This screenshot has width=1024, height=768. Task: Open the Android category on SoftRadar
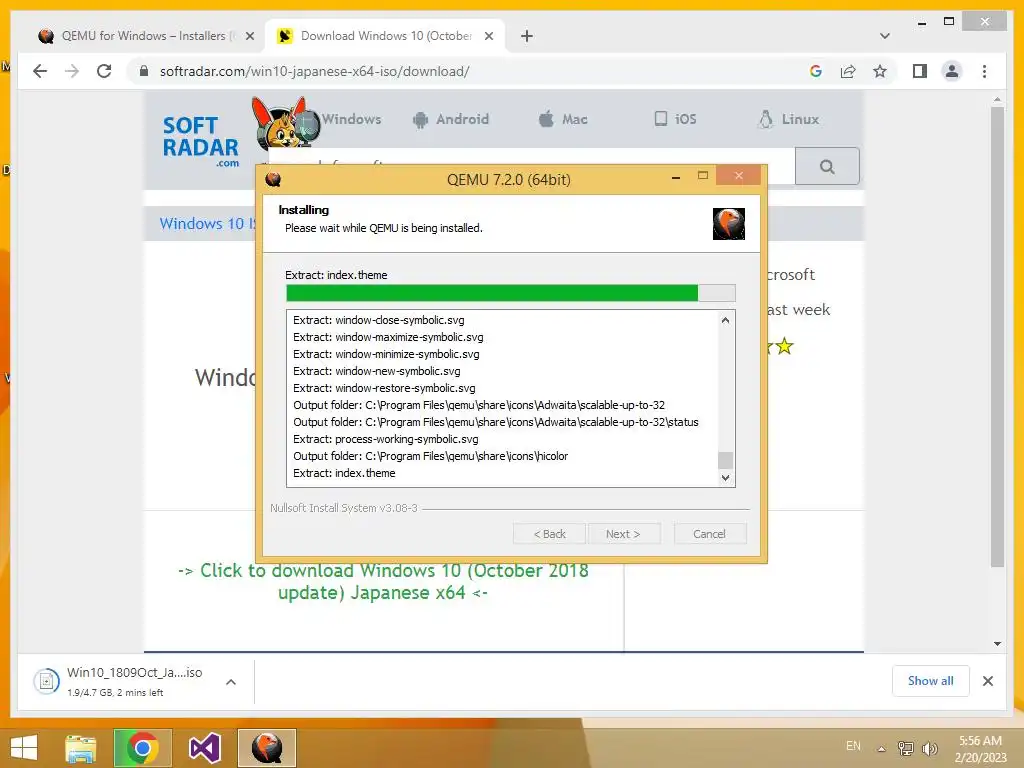(451, 119)
